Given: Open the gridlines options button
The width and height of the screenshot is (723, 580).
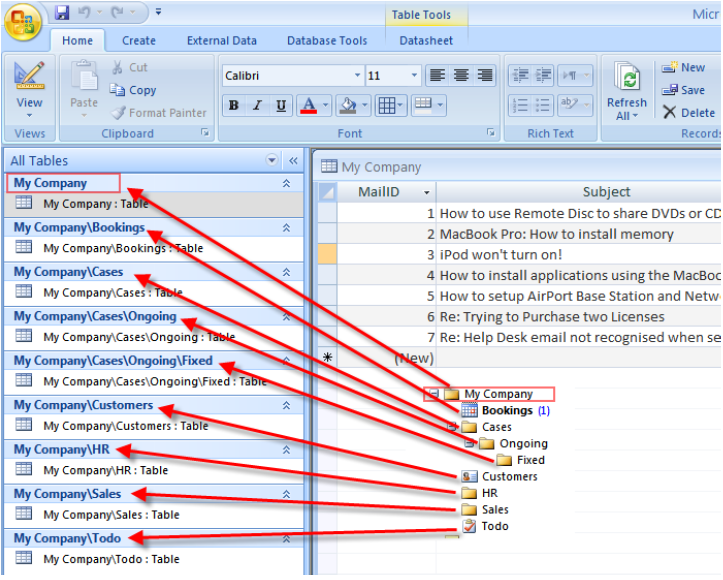Looking at the screenshot, I should pos(387,106).
